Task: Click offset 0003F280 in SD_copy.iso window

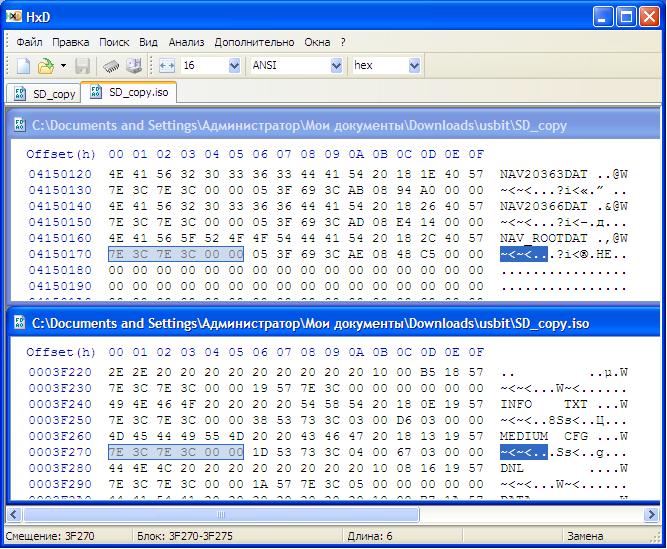Action: tap(60, 468)
